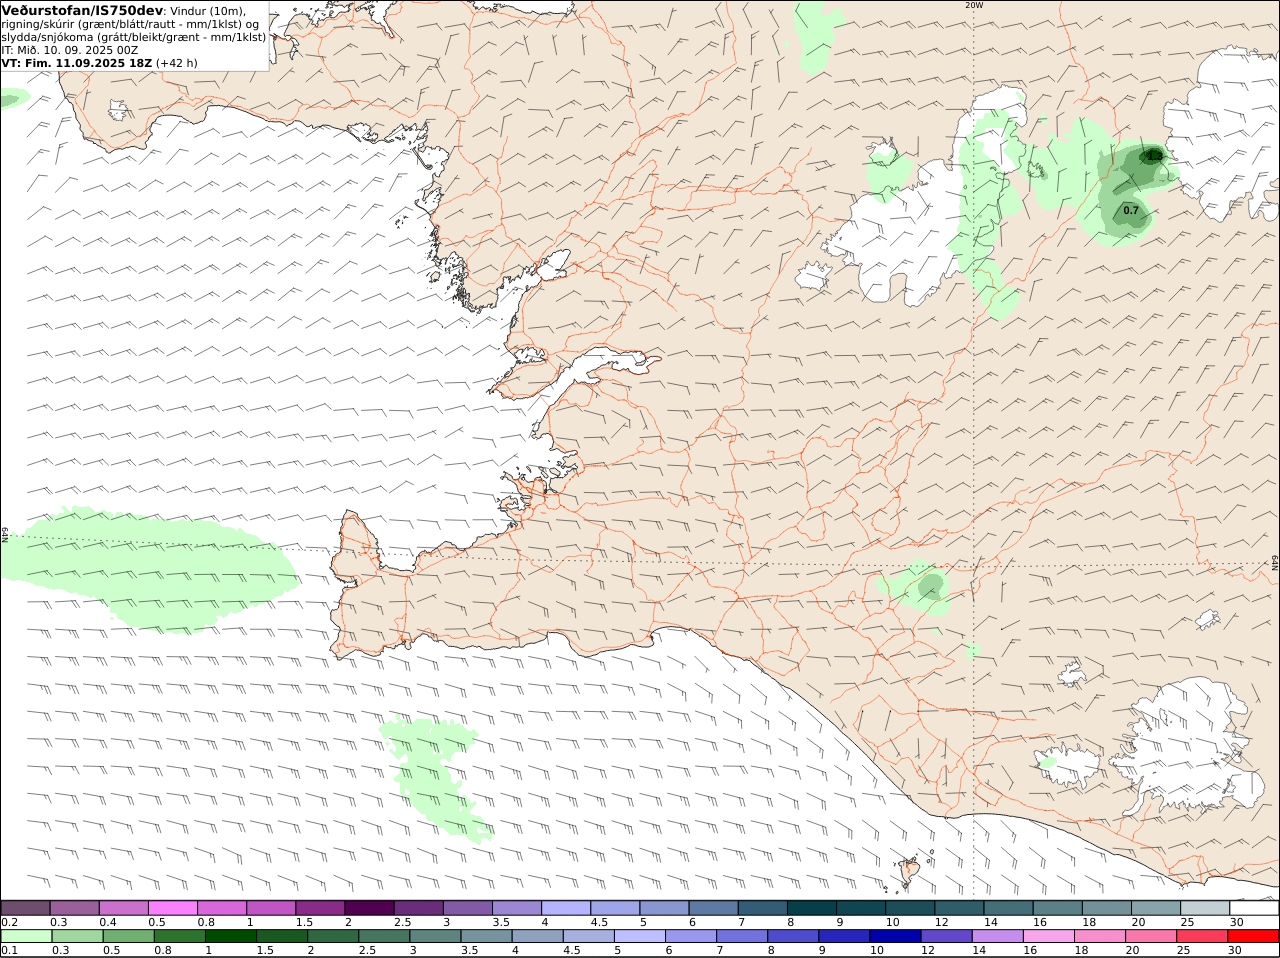Screen dimensions: 1280x958
Task: Pick the snow legend swatch starting at 0.5 (bright pink)
Action: [x=172, y=907]
